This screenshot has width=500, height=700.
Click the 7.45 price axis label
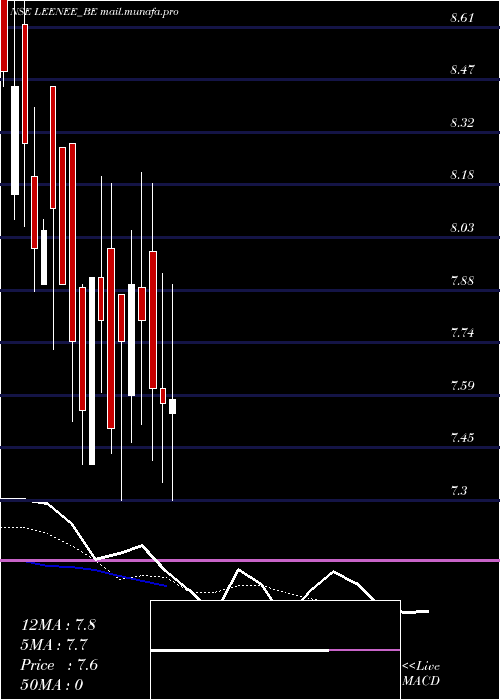[462, 437]
